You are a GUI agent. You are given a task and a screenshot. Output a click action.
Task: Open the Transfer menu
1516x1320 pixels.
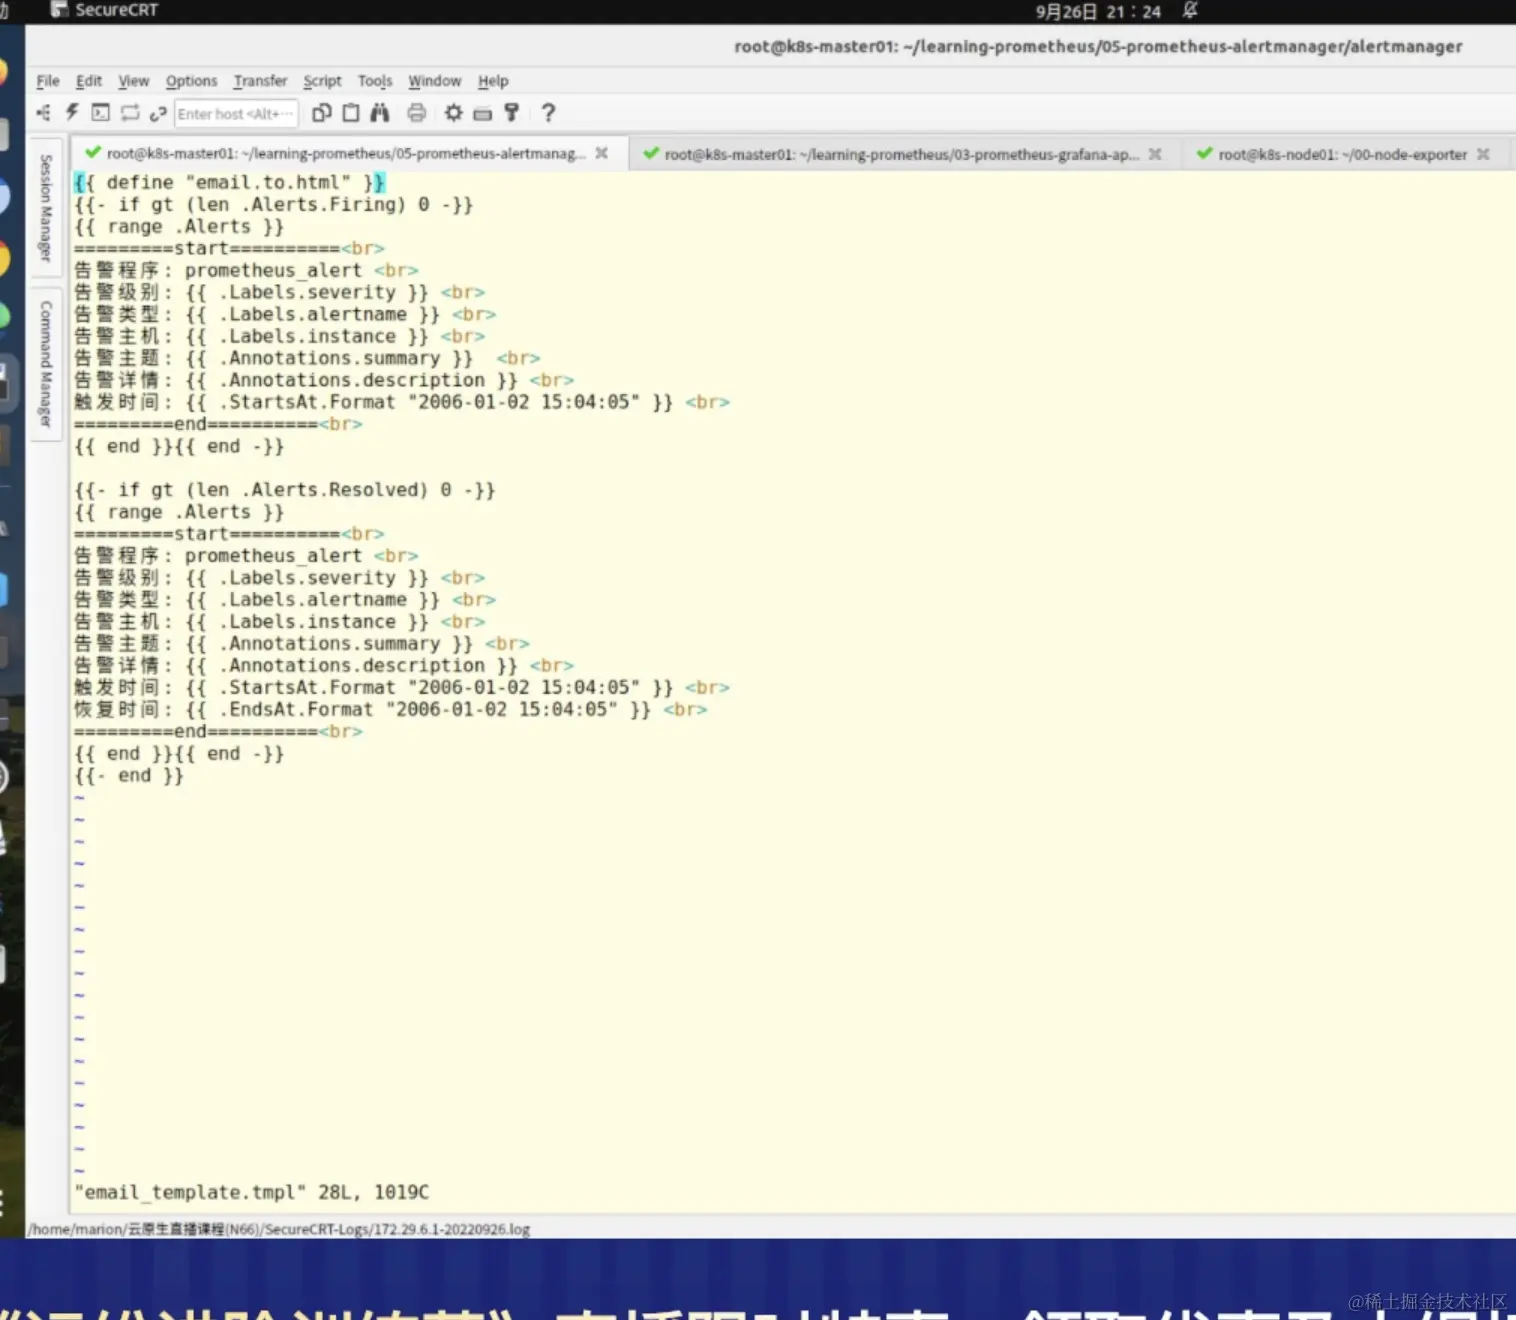click(260, 81)
